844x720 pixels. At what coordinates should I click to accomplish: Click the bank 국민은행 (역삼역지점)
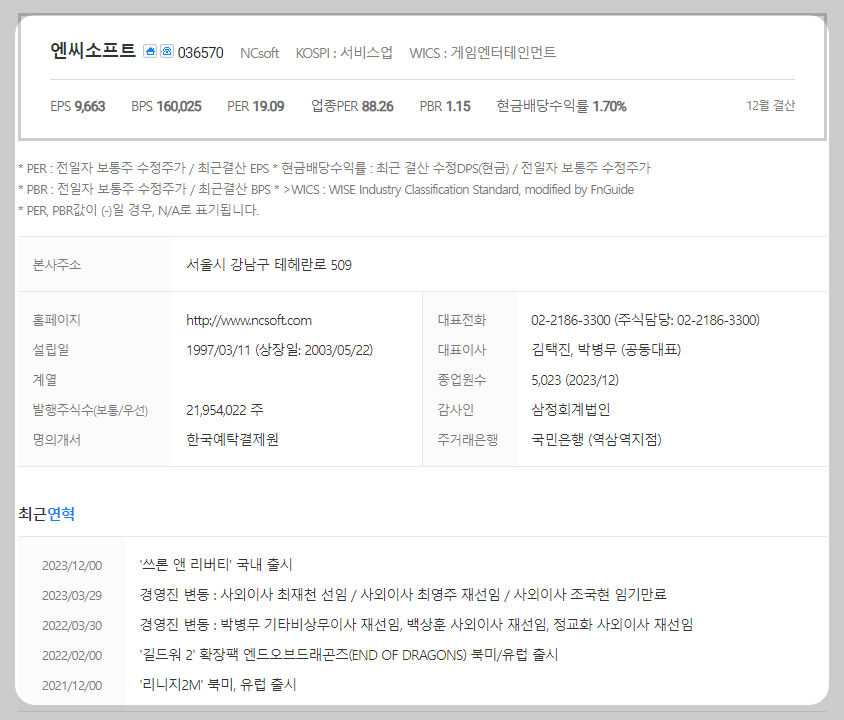point(596,440)
